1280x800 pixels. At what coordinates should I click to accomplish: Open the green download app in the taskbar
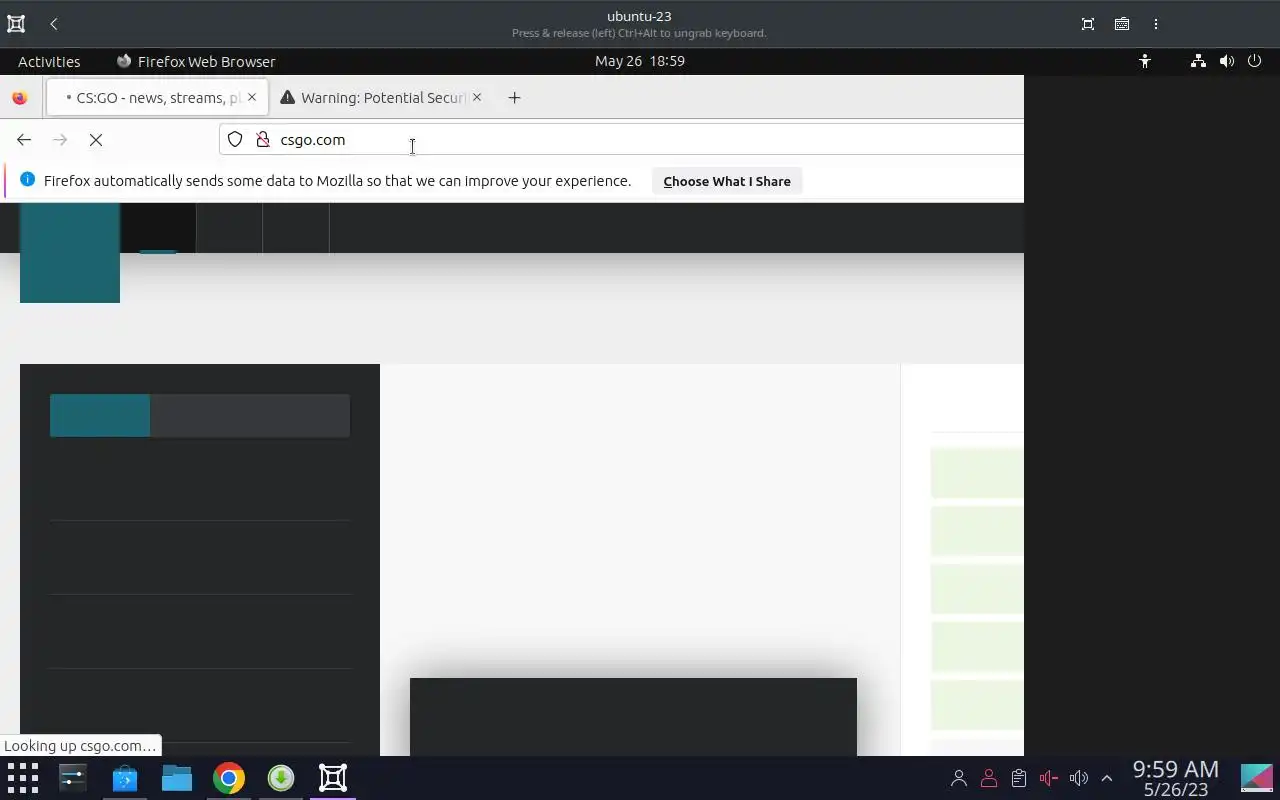[x=281, y=778]
